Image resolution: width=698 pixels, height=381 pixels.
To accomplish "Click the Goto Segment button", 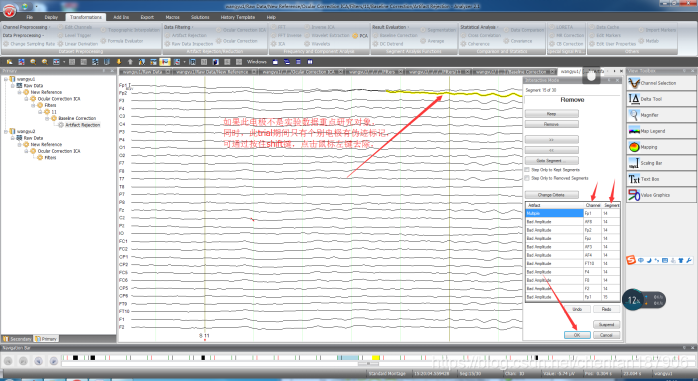I will click(x=552, y=161).
